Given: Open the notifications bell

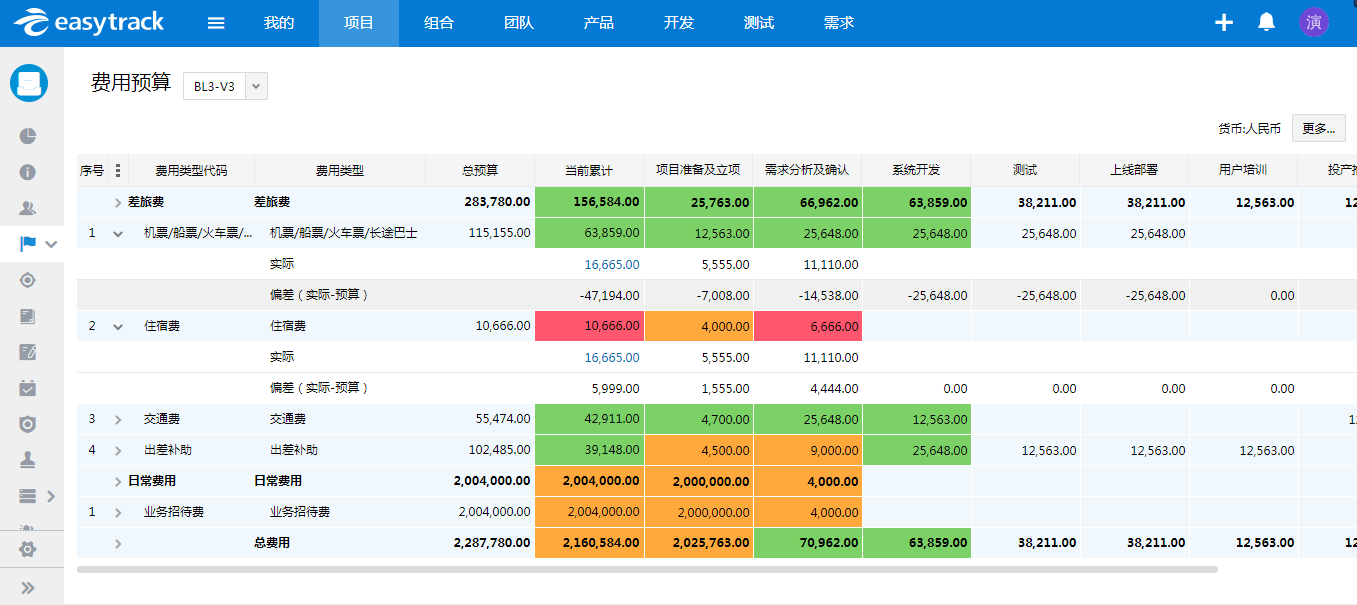Looking at the screenshot, I should (x=1266, y=22).
